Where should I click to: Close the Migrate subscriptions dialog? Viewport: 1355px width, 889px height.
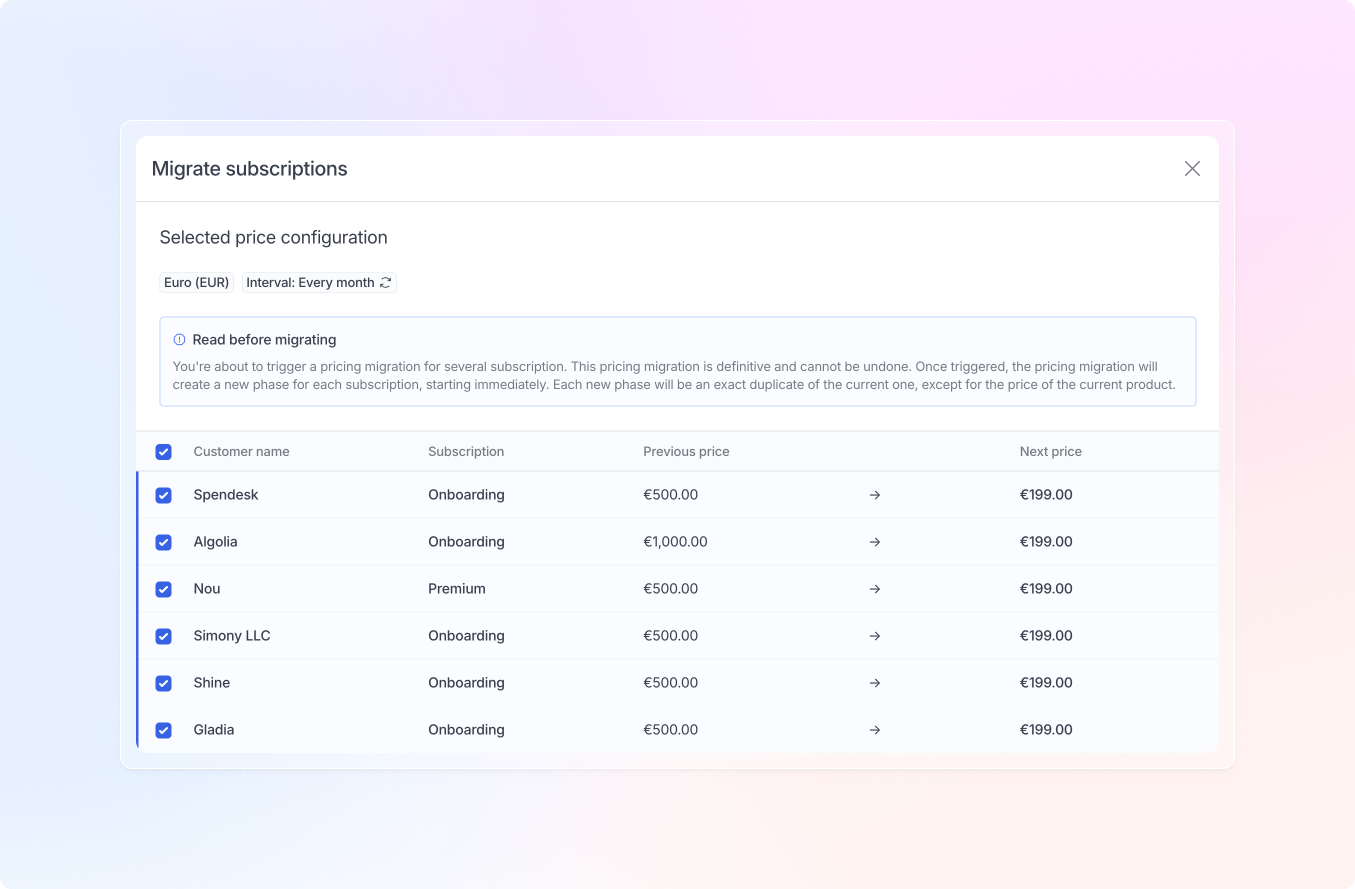1192,169
